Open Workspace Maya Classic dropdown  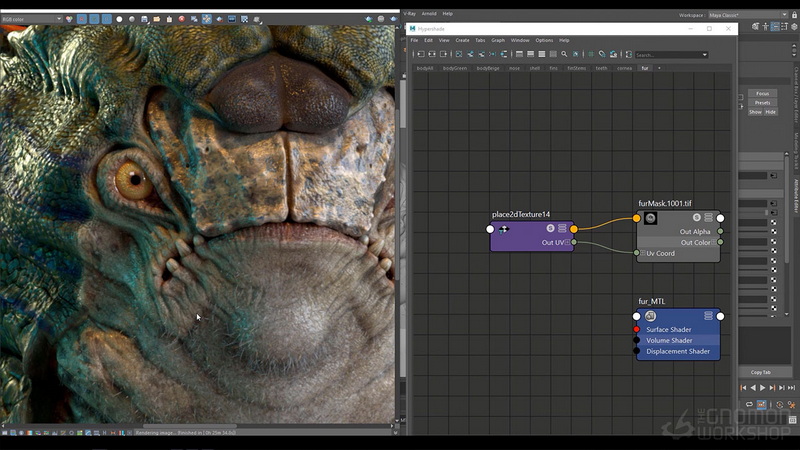click(x=748, y=15)
